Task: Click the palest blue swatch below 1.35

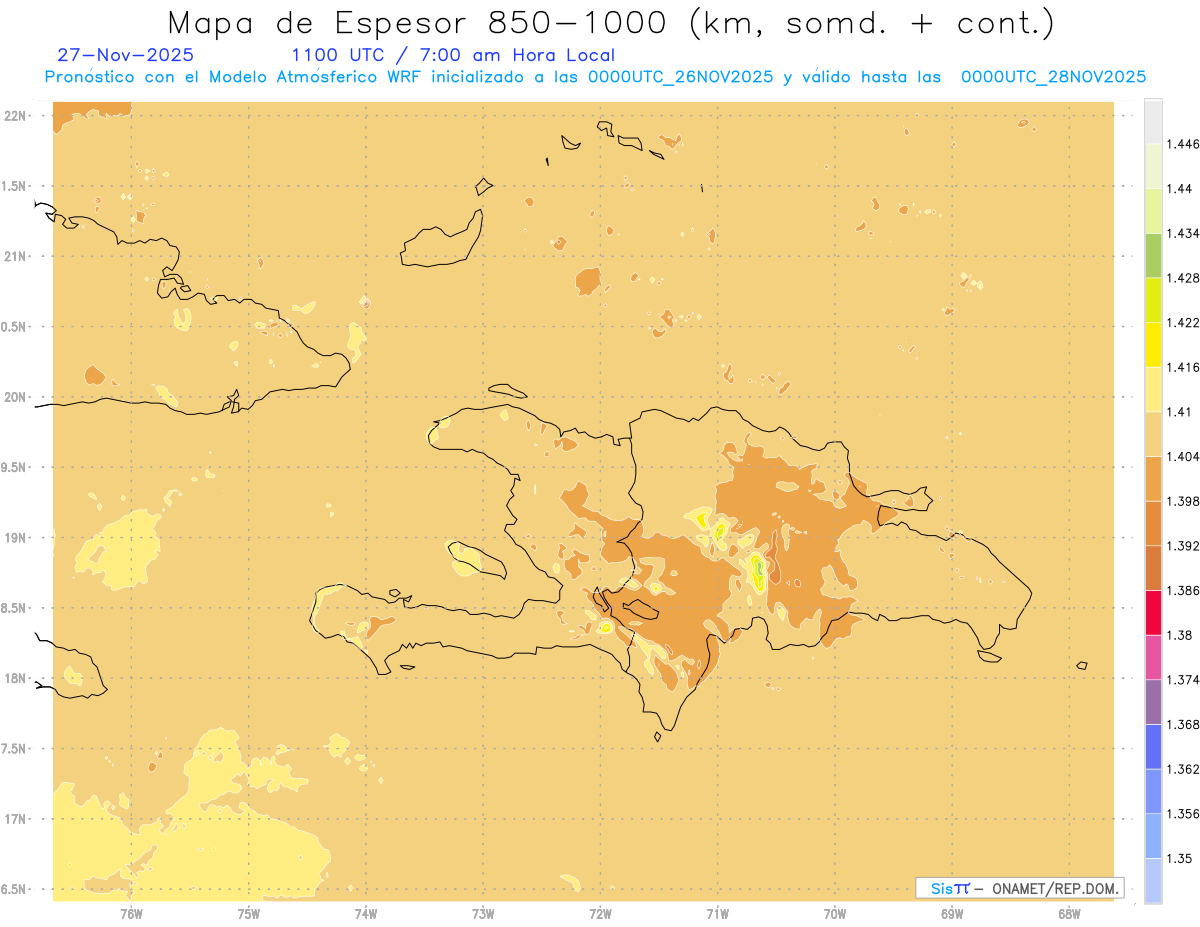Action: pyautogui.click(x=1152, y=881)
